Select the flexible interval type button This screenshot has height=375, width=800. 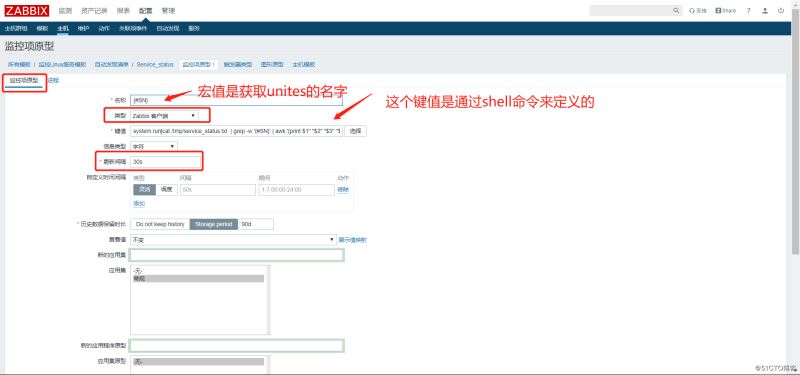click(x=144, y=190)
